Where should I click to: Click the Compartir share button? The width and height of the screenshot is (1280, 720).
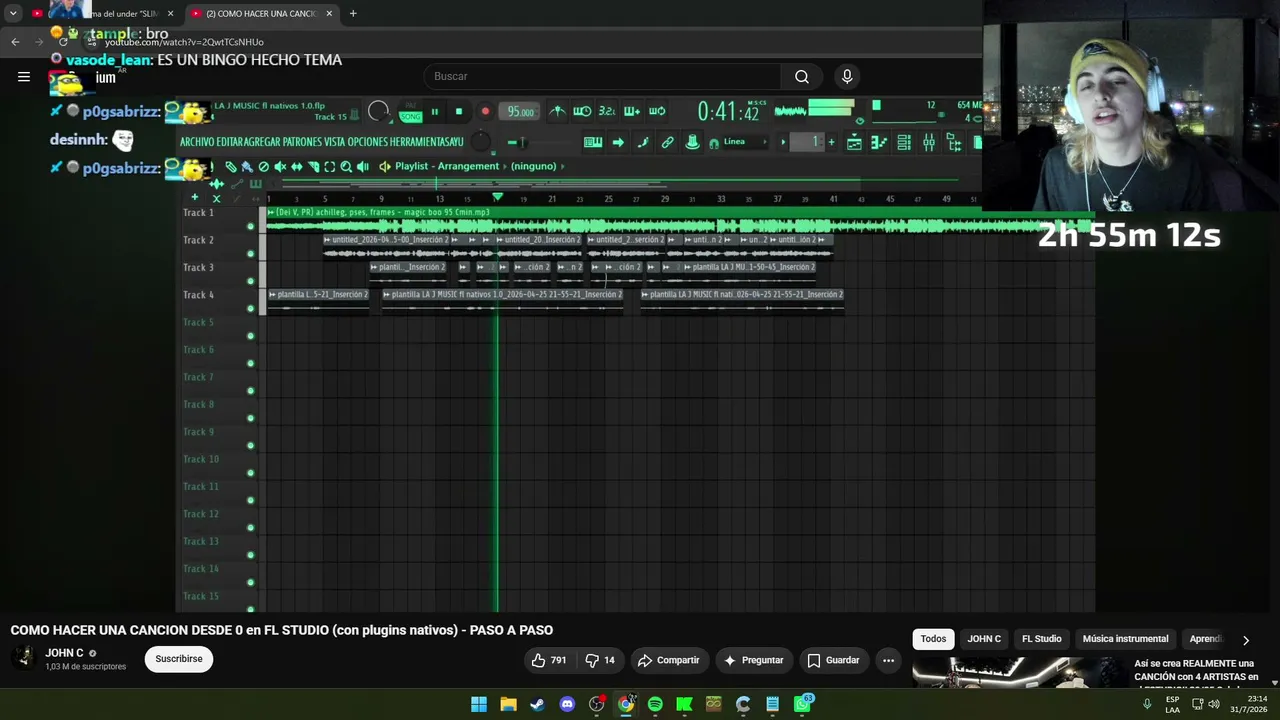(x=668, y=660)
